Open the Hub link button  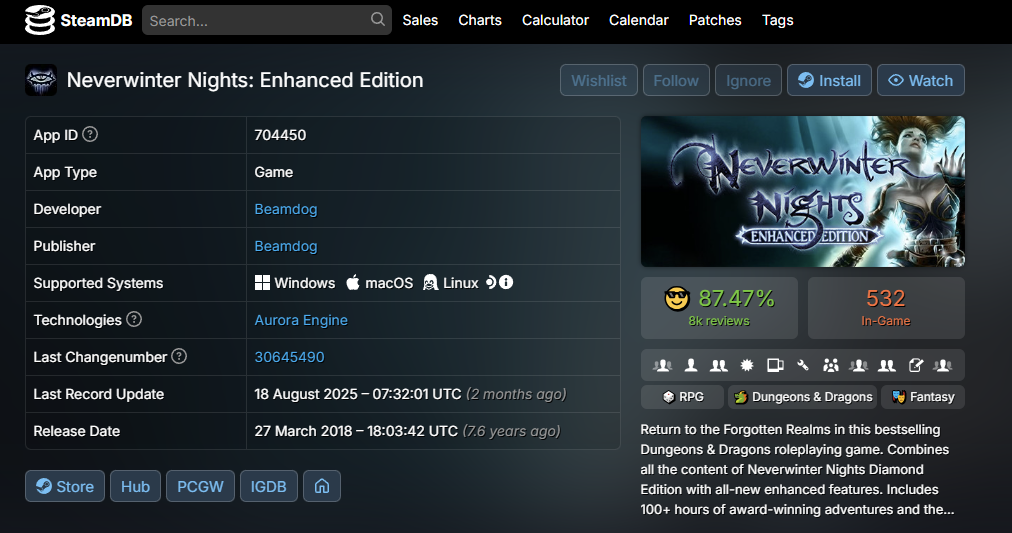coord(136,486)
